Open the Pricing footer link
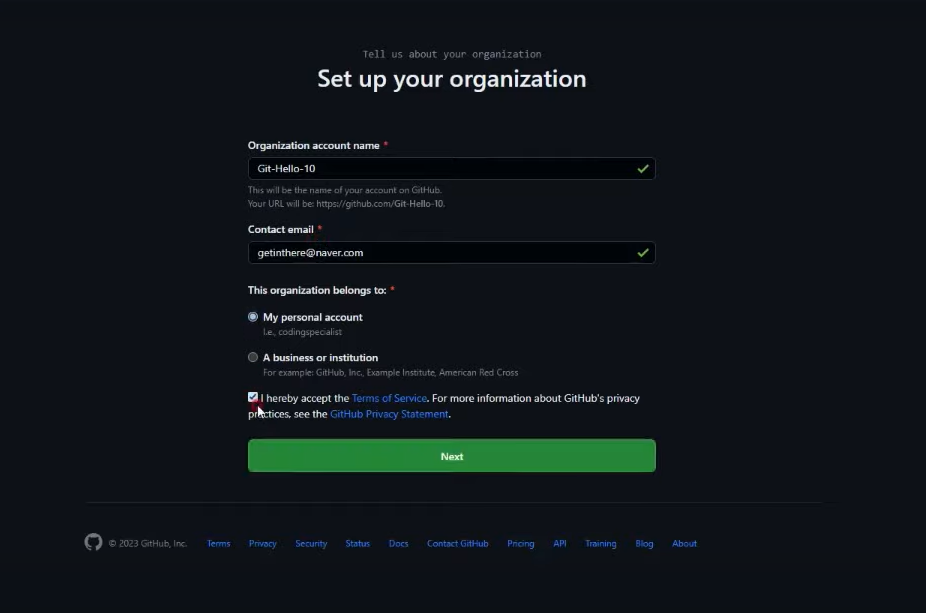Screen dimensions: 926x613 pos(521,543)
